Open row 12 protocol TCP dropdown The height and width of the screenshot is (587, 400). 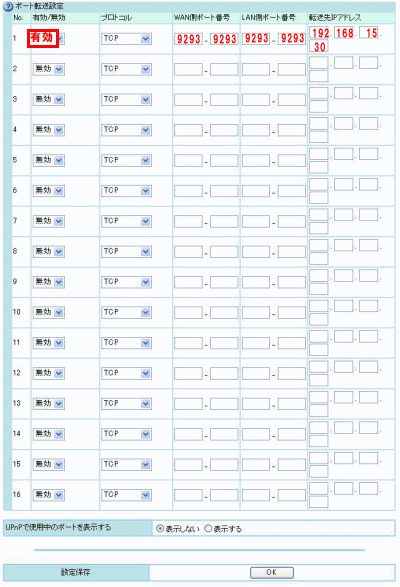point(126,373)
